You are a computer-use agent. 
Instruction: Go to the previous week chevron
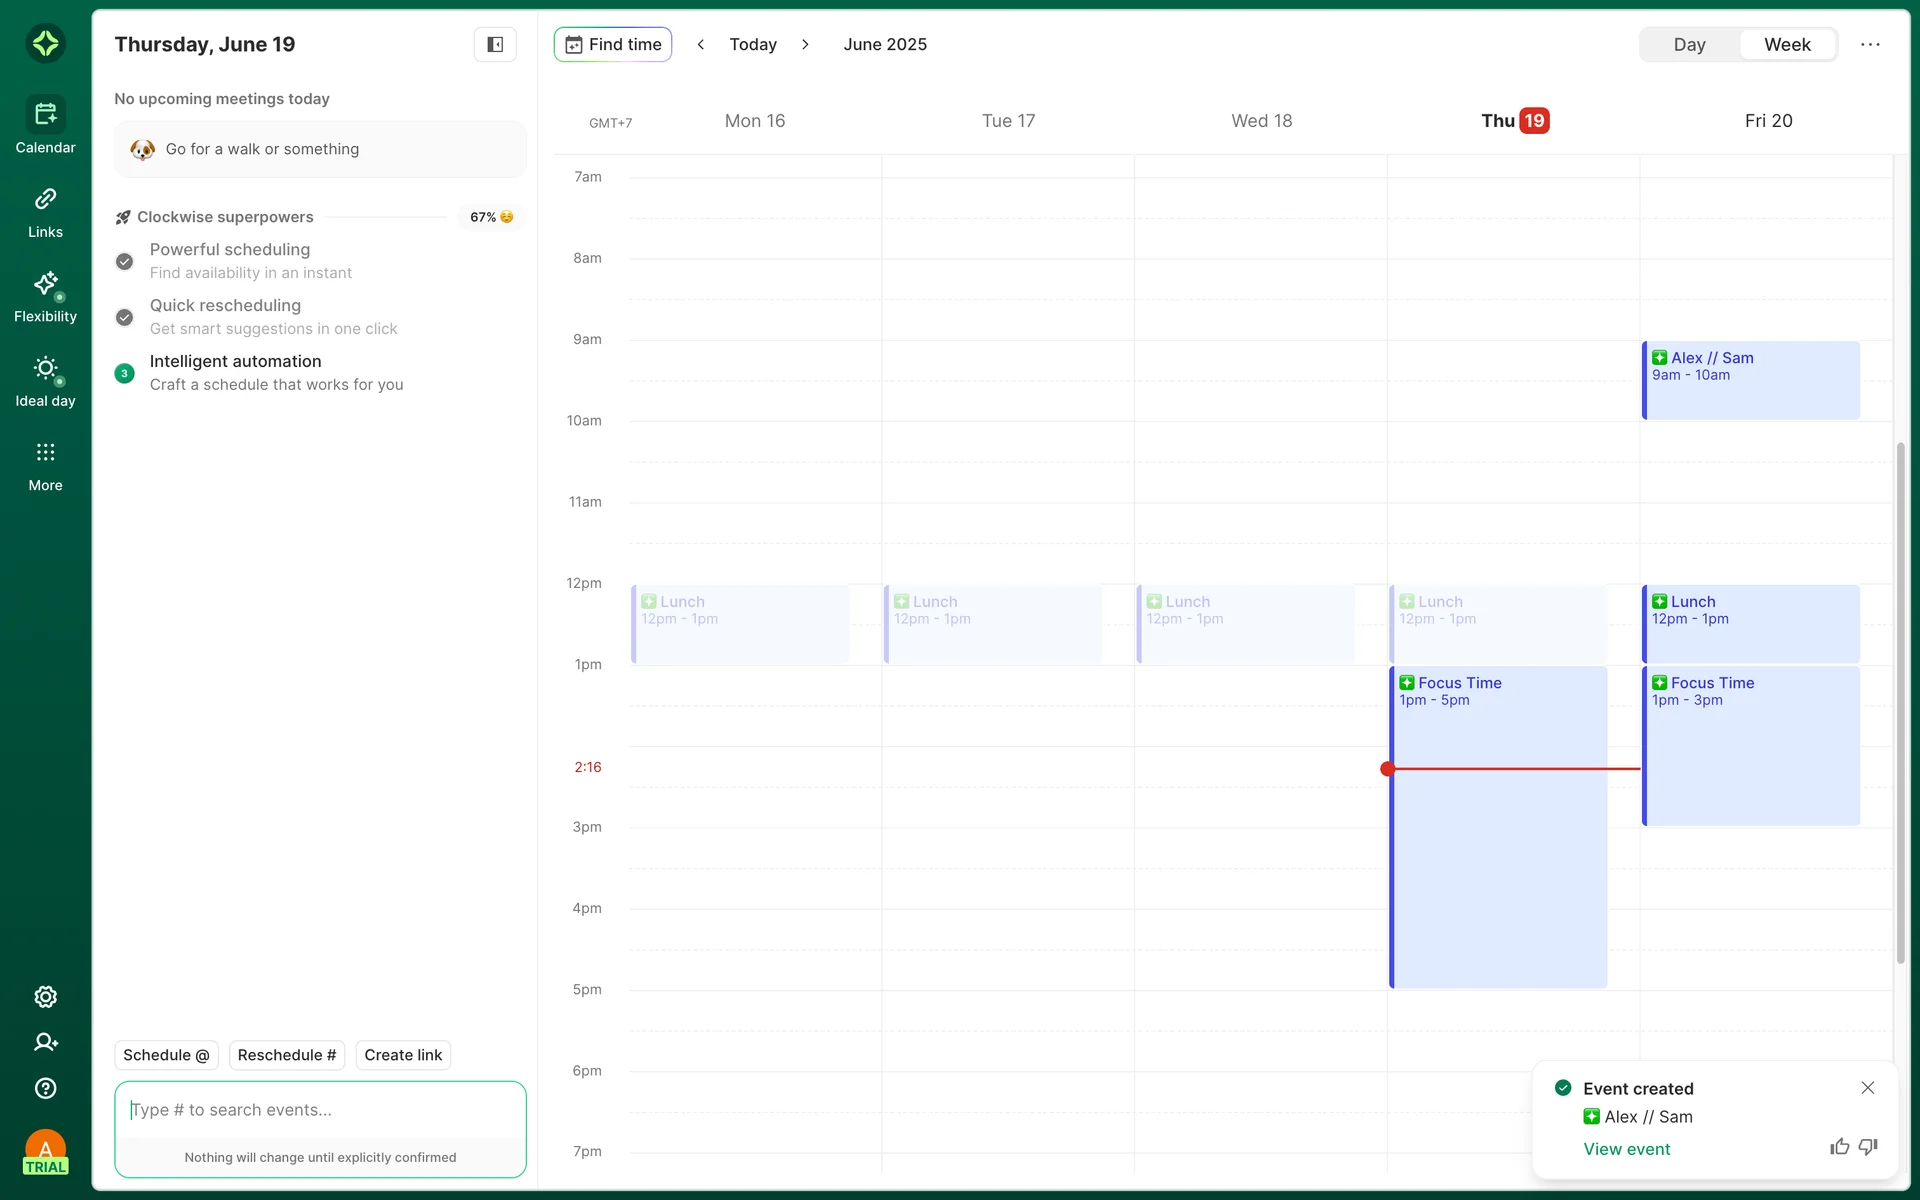click(701, 44)
